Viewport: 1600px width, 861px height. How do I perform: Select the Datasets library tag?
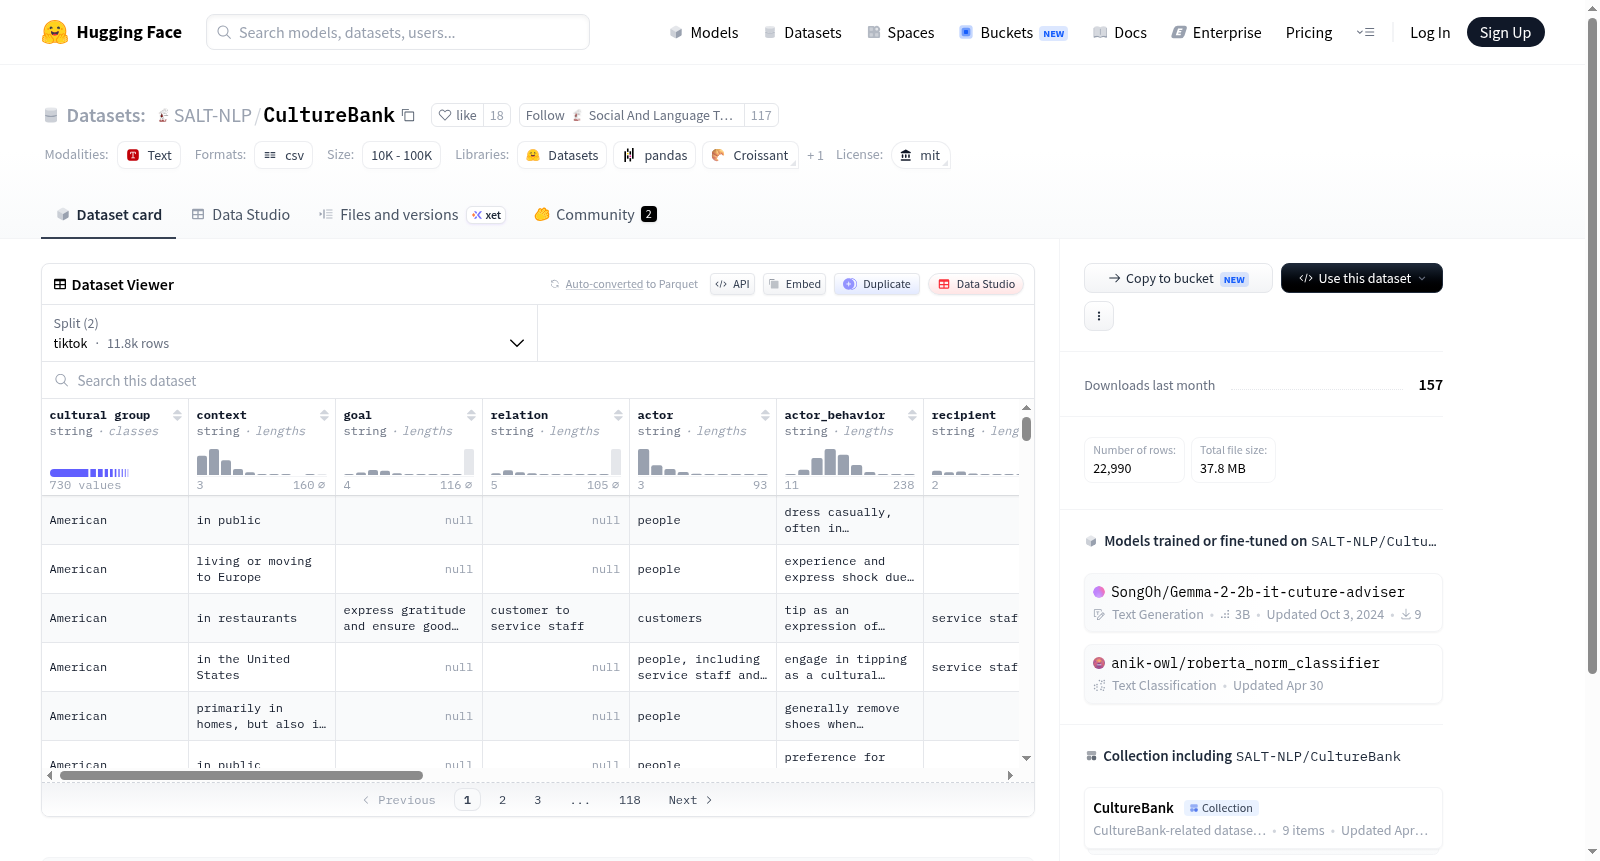click(x=562, y=155)
